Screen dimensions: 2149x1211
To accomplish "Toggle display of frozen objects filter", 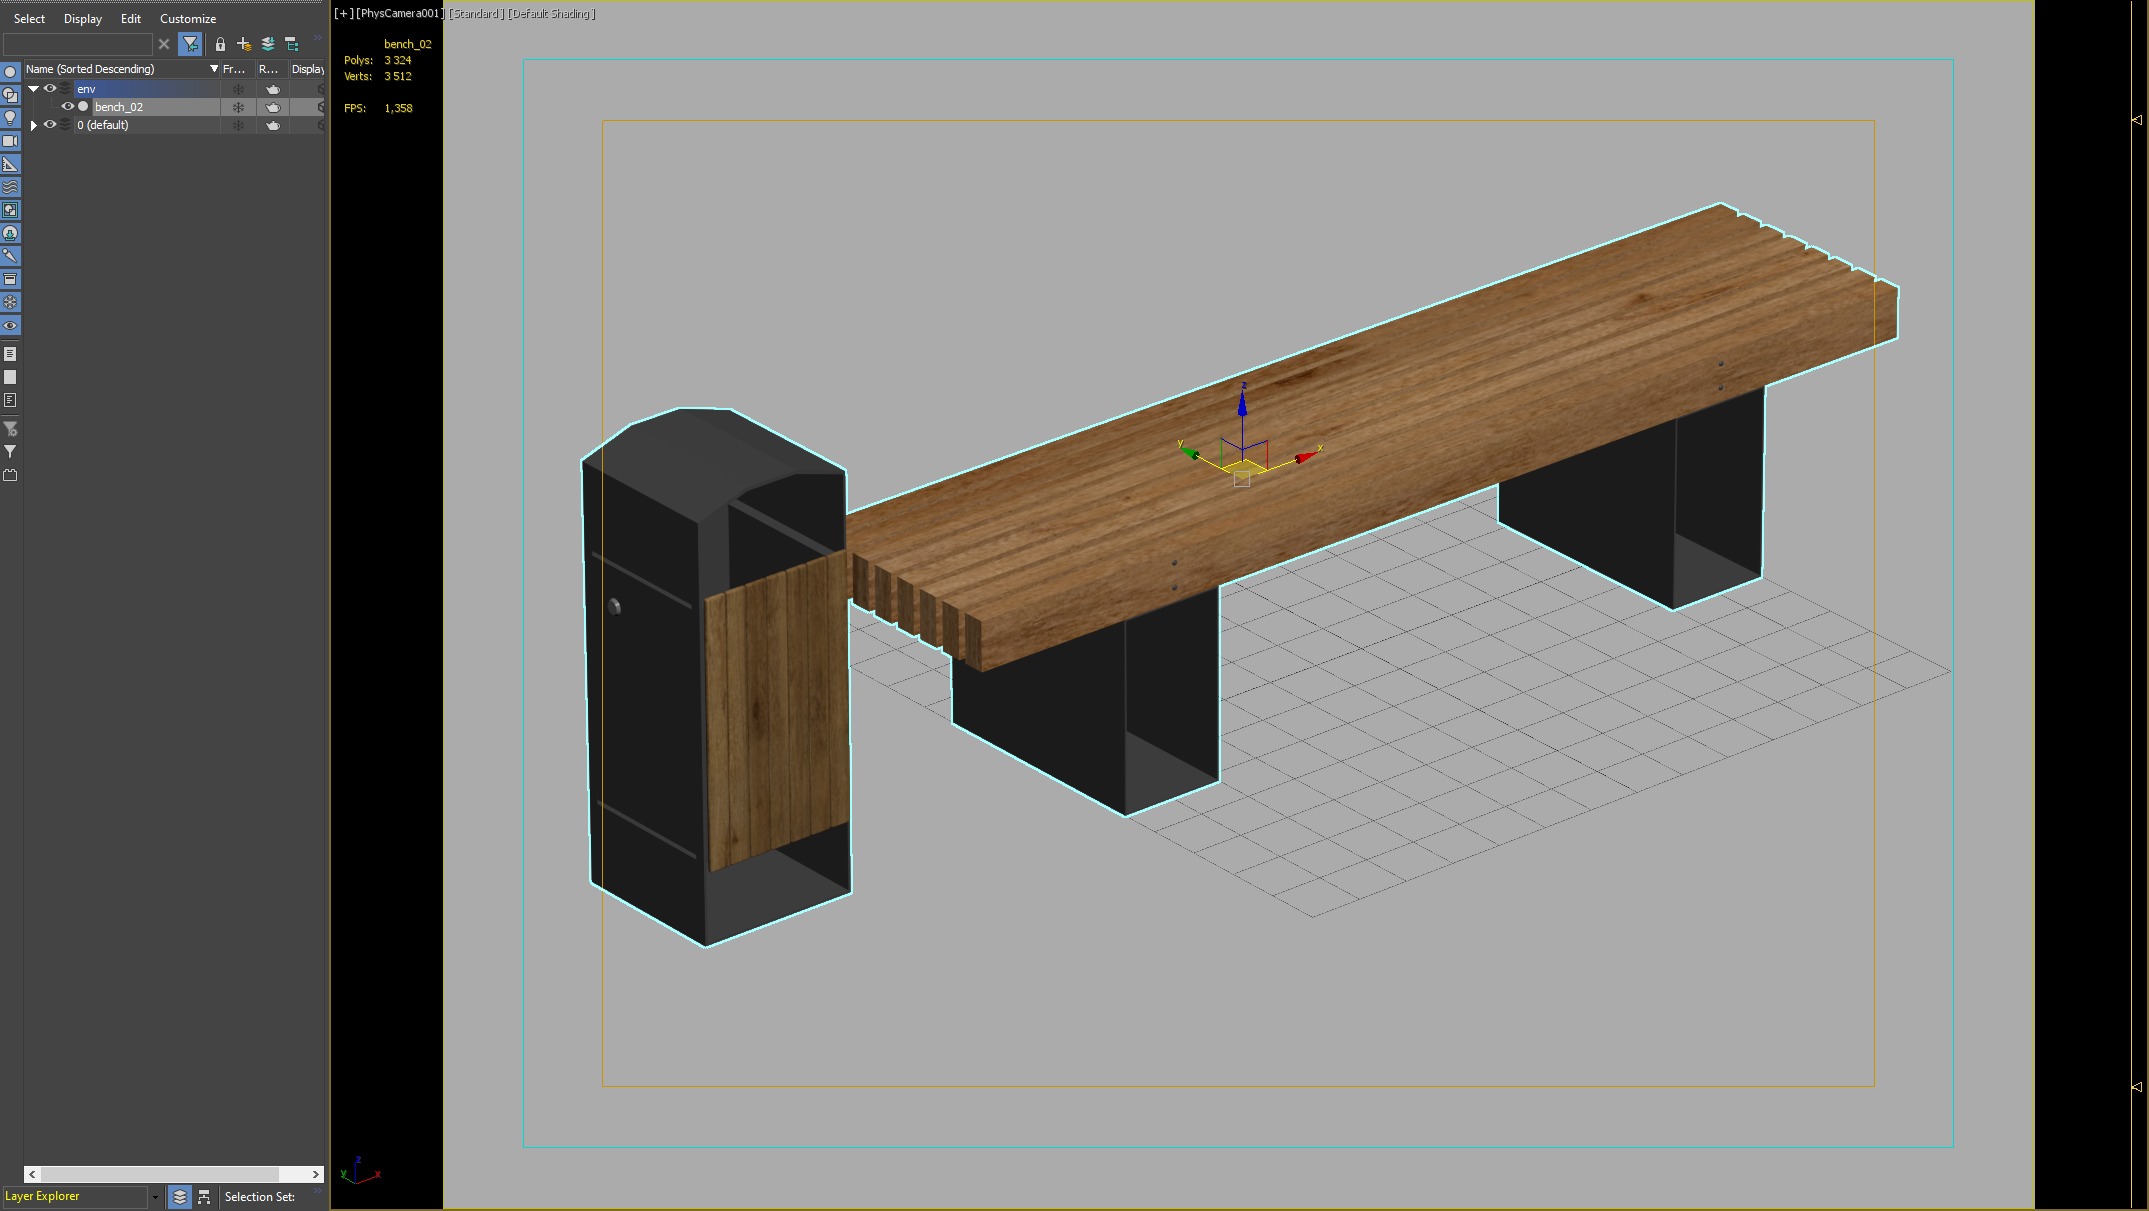I will pos(10,302).
